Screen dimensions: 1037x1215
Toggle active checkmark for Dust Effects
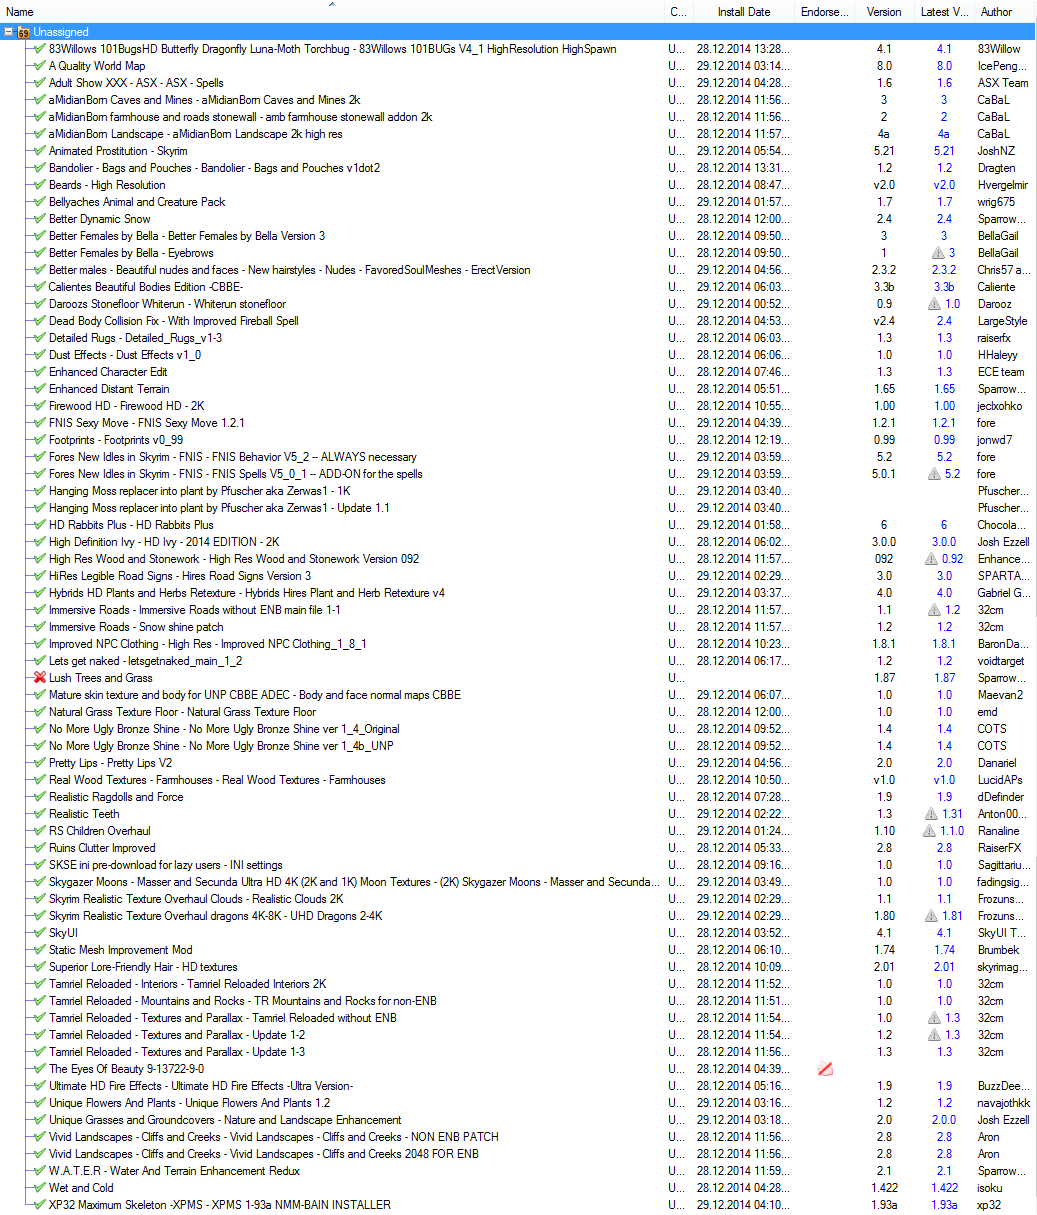(40, 355)
